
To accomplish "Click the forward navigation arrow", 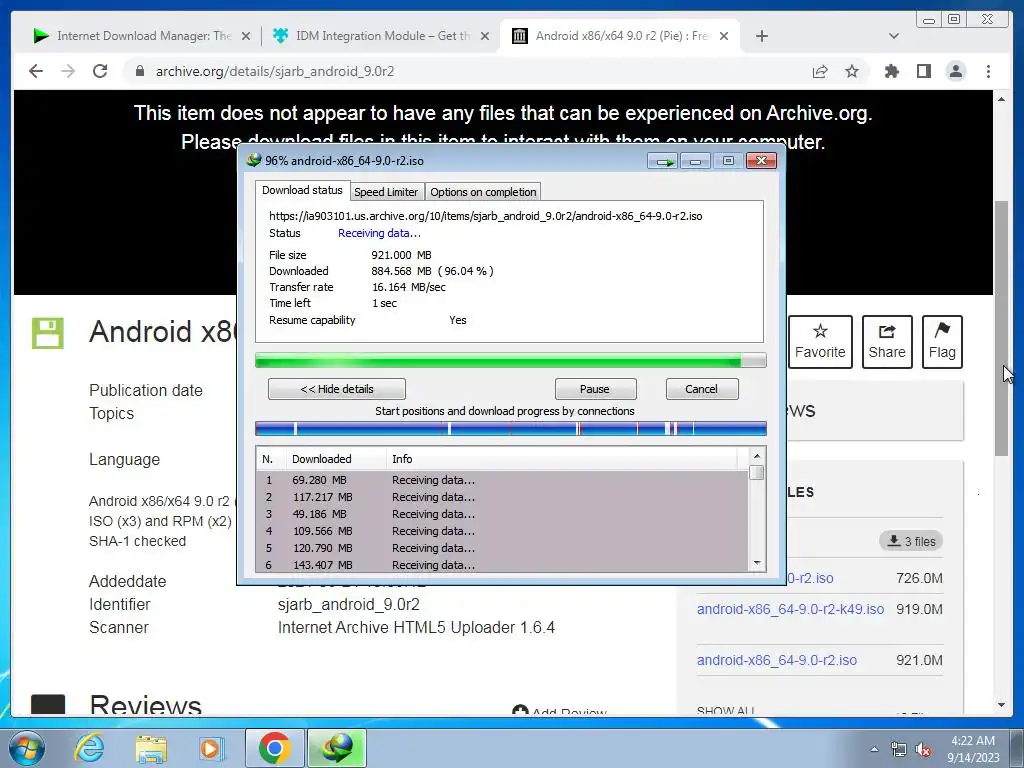I will (68, 71).
